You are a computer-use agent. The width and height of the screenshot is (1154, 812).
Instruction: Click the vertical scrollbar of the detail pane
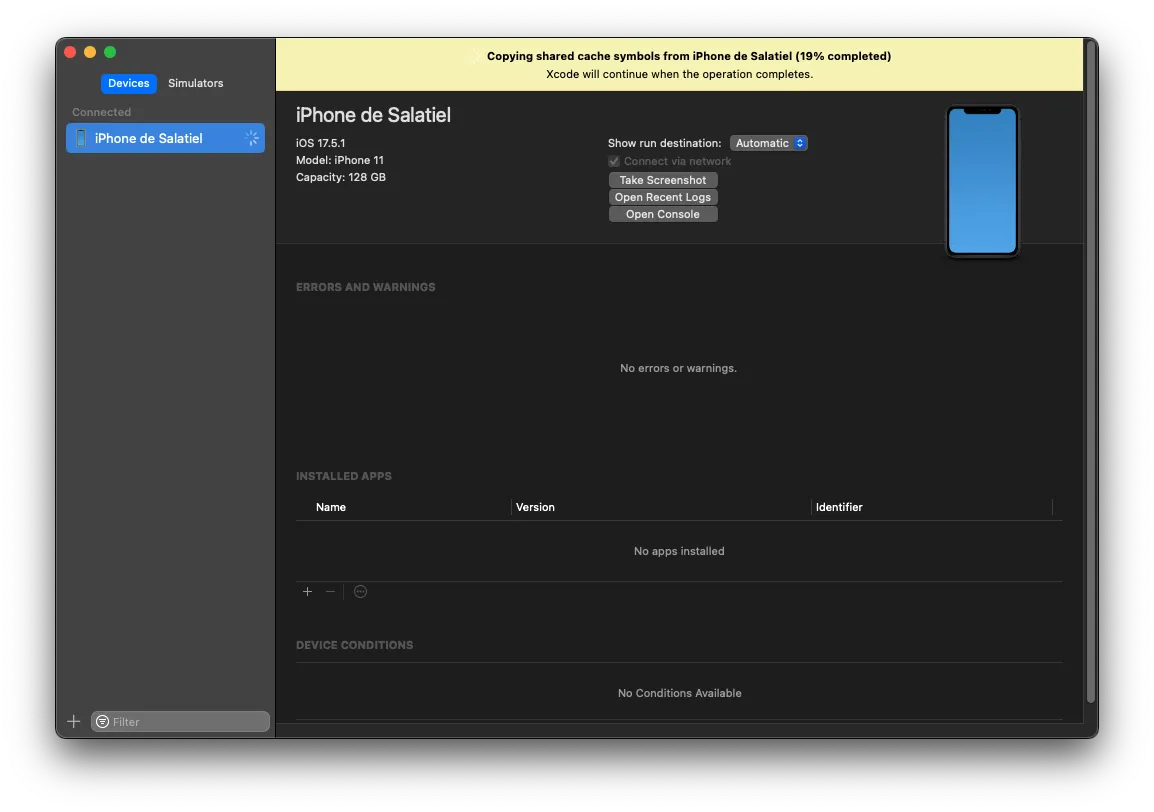1091,372
